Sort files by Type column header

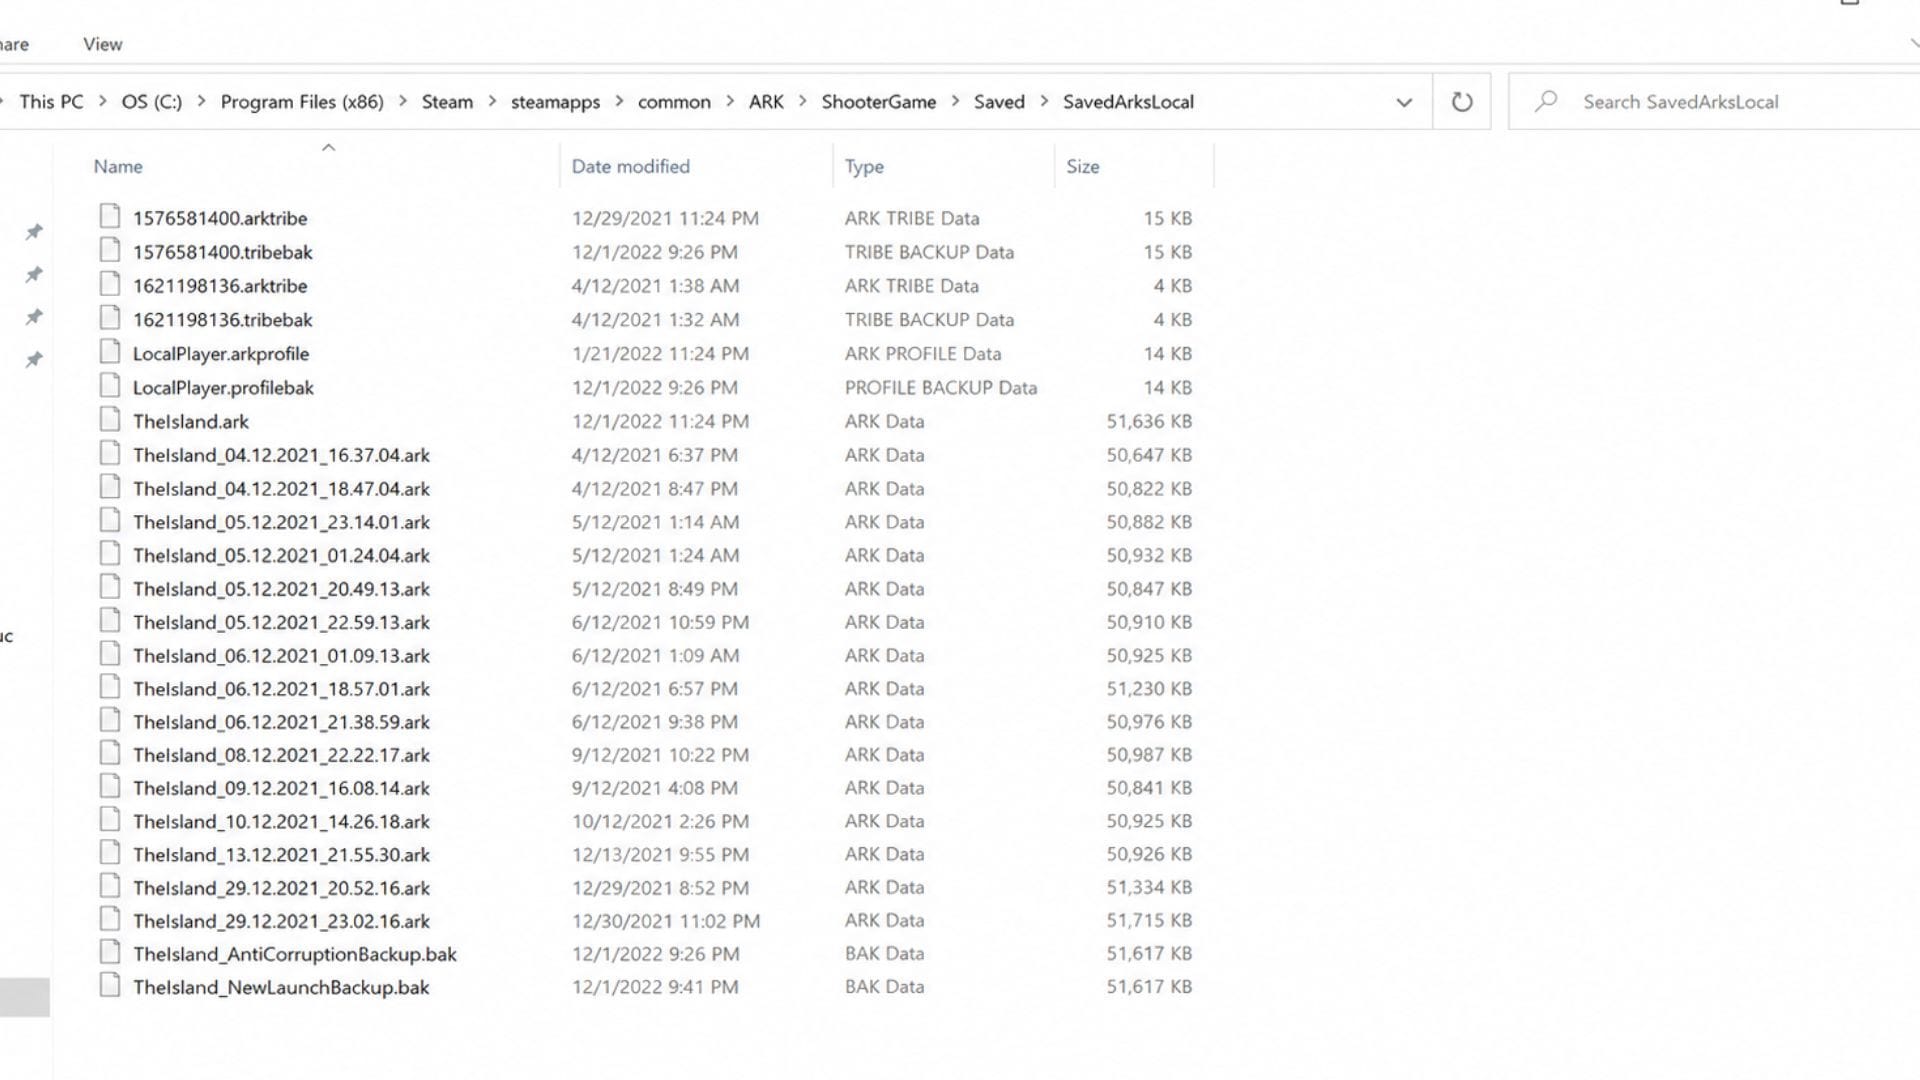pos(864,167)
